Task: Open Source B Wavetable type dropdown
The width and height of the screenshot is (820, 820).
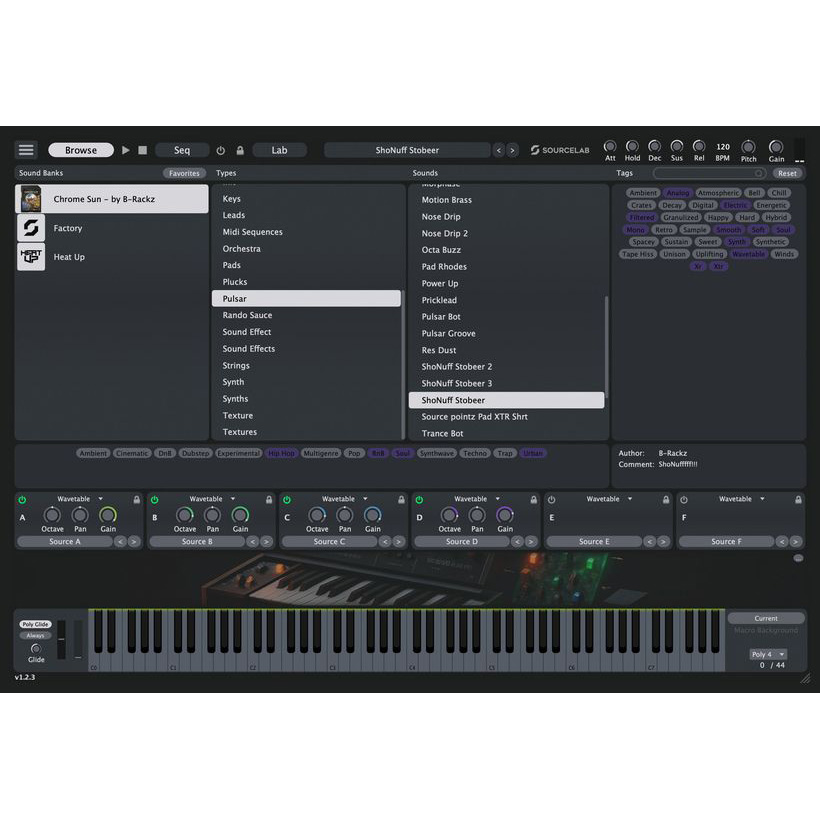Action: coord(212,499)
